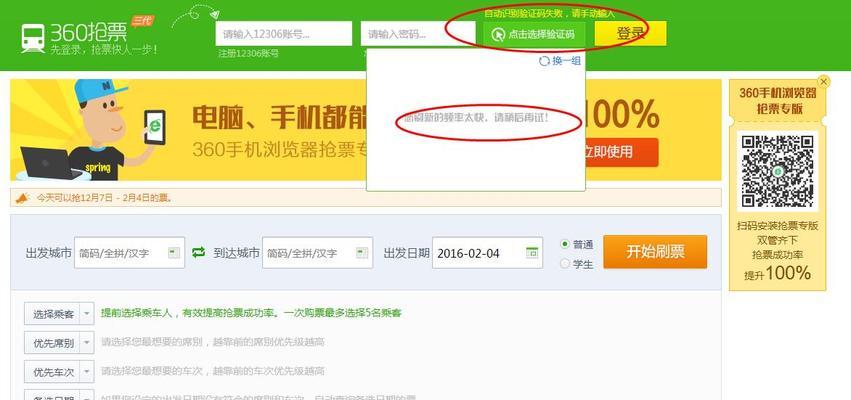Viewport: 851px width, 400px height.
Task: Open the 点击选择验证码 captcha selector
Action: [534, 34]
